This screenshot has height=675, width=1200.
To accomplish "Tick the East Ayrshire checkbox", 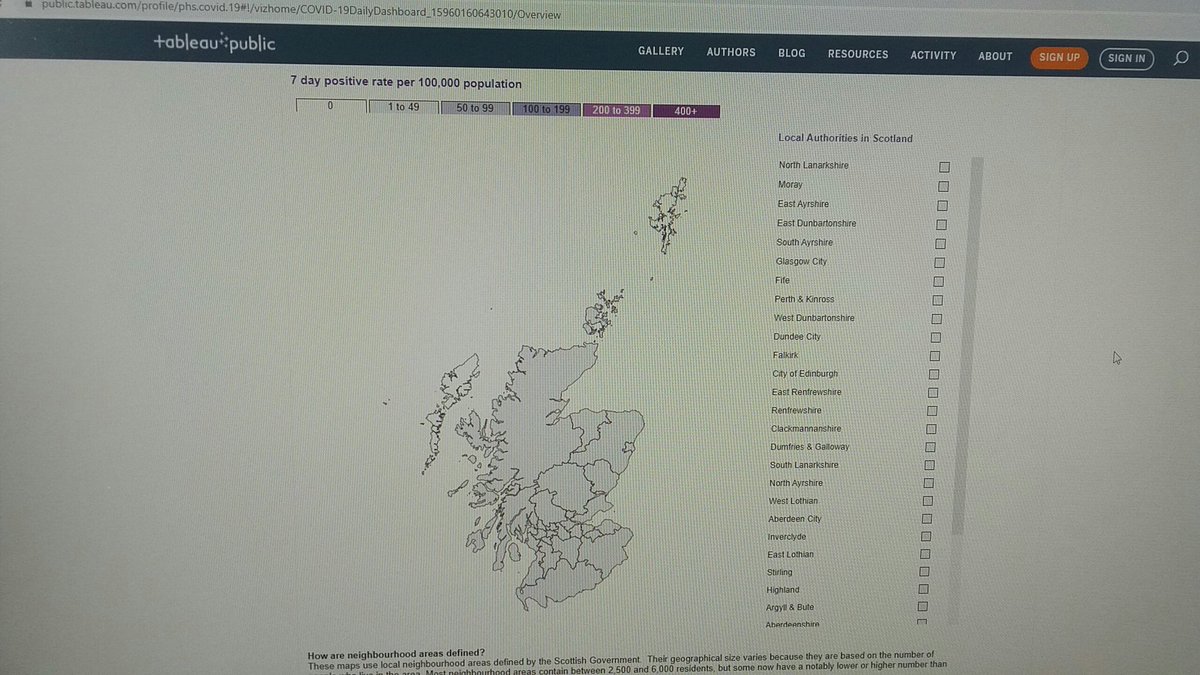I will tap(942, 205).
